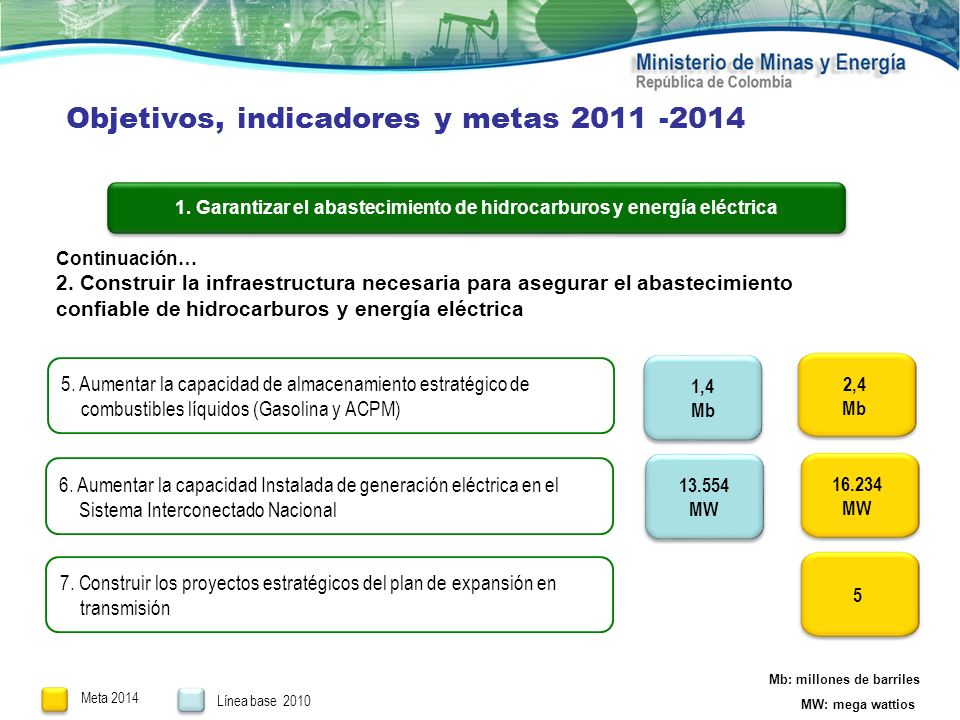Click the blue 'Línea base 2010' legend swatch
Screen dimensions: 960x720
(191, 700)
